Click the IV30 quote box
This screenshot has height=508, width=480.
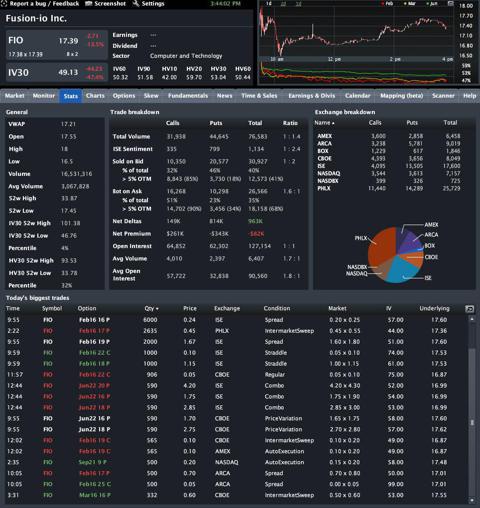[x=57, y=73]
